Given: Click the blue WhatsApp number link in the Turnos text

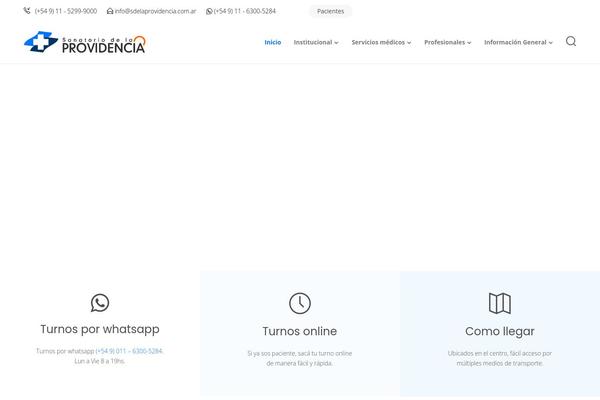Looking at the screenshot, I should [x=129, y=351].
